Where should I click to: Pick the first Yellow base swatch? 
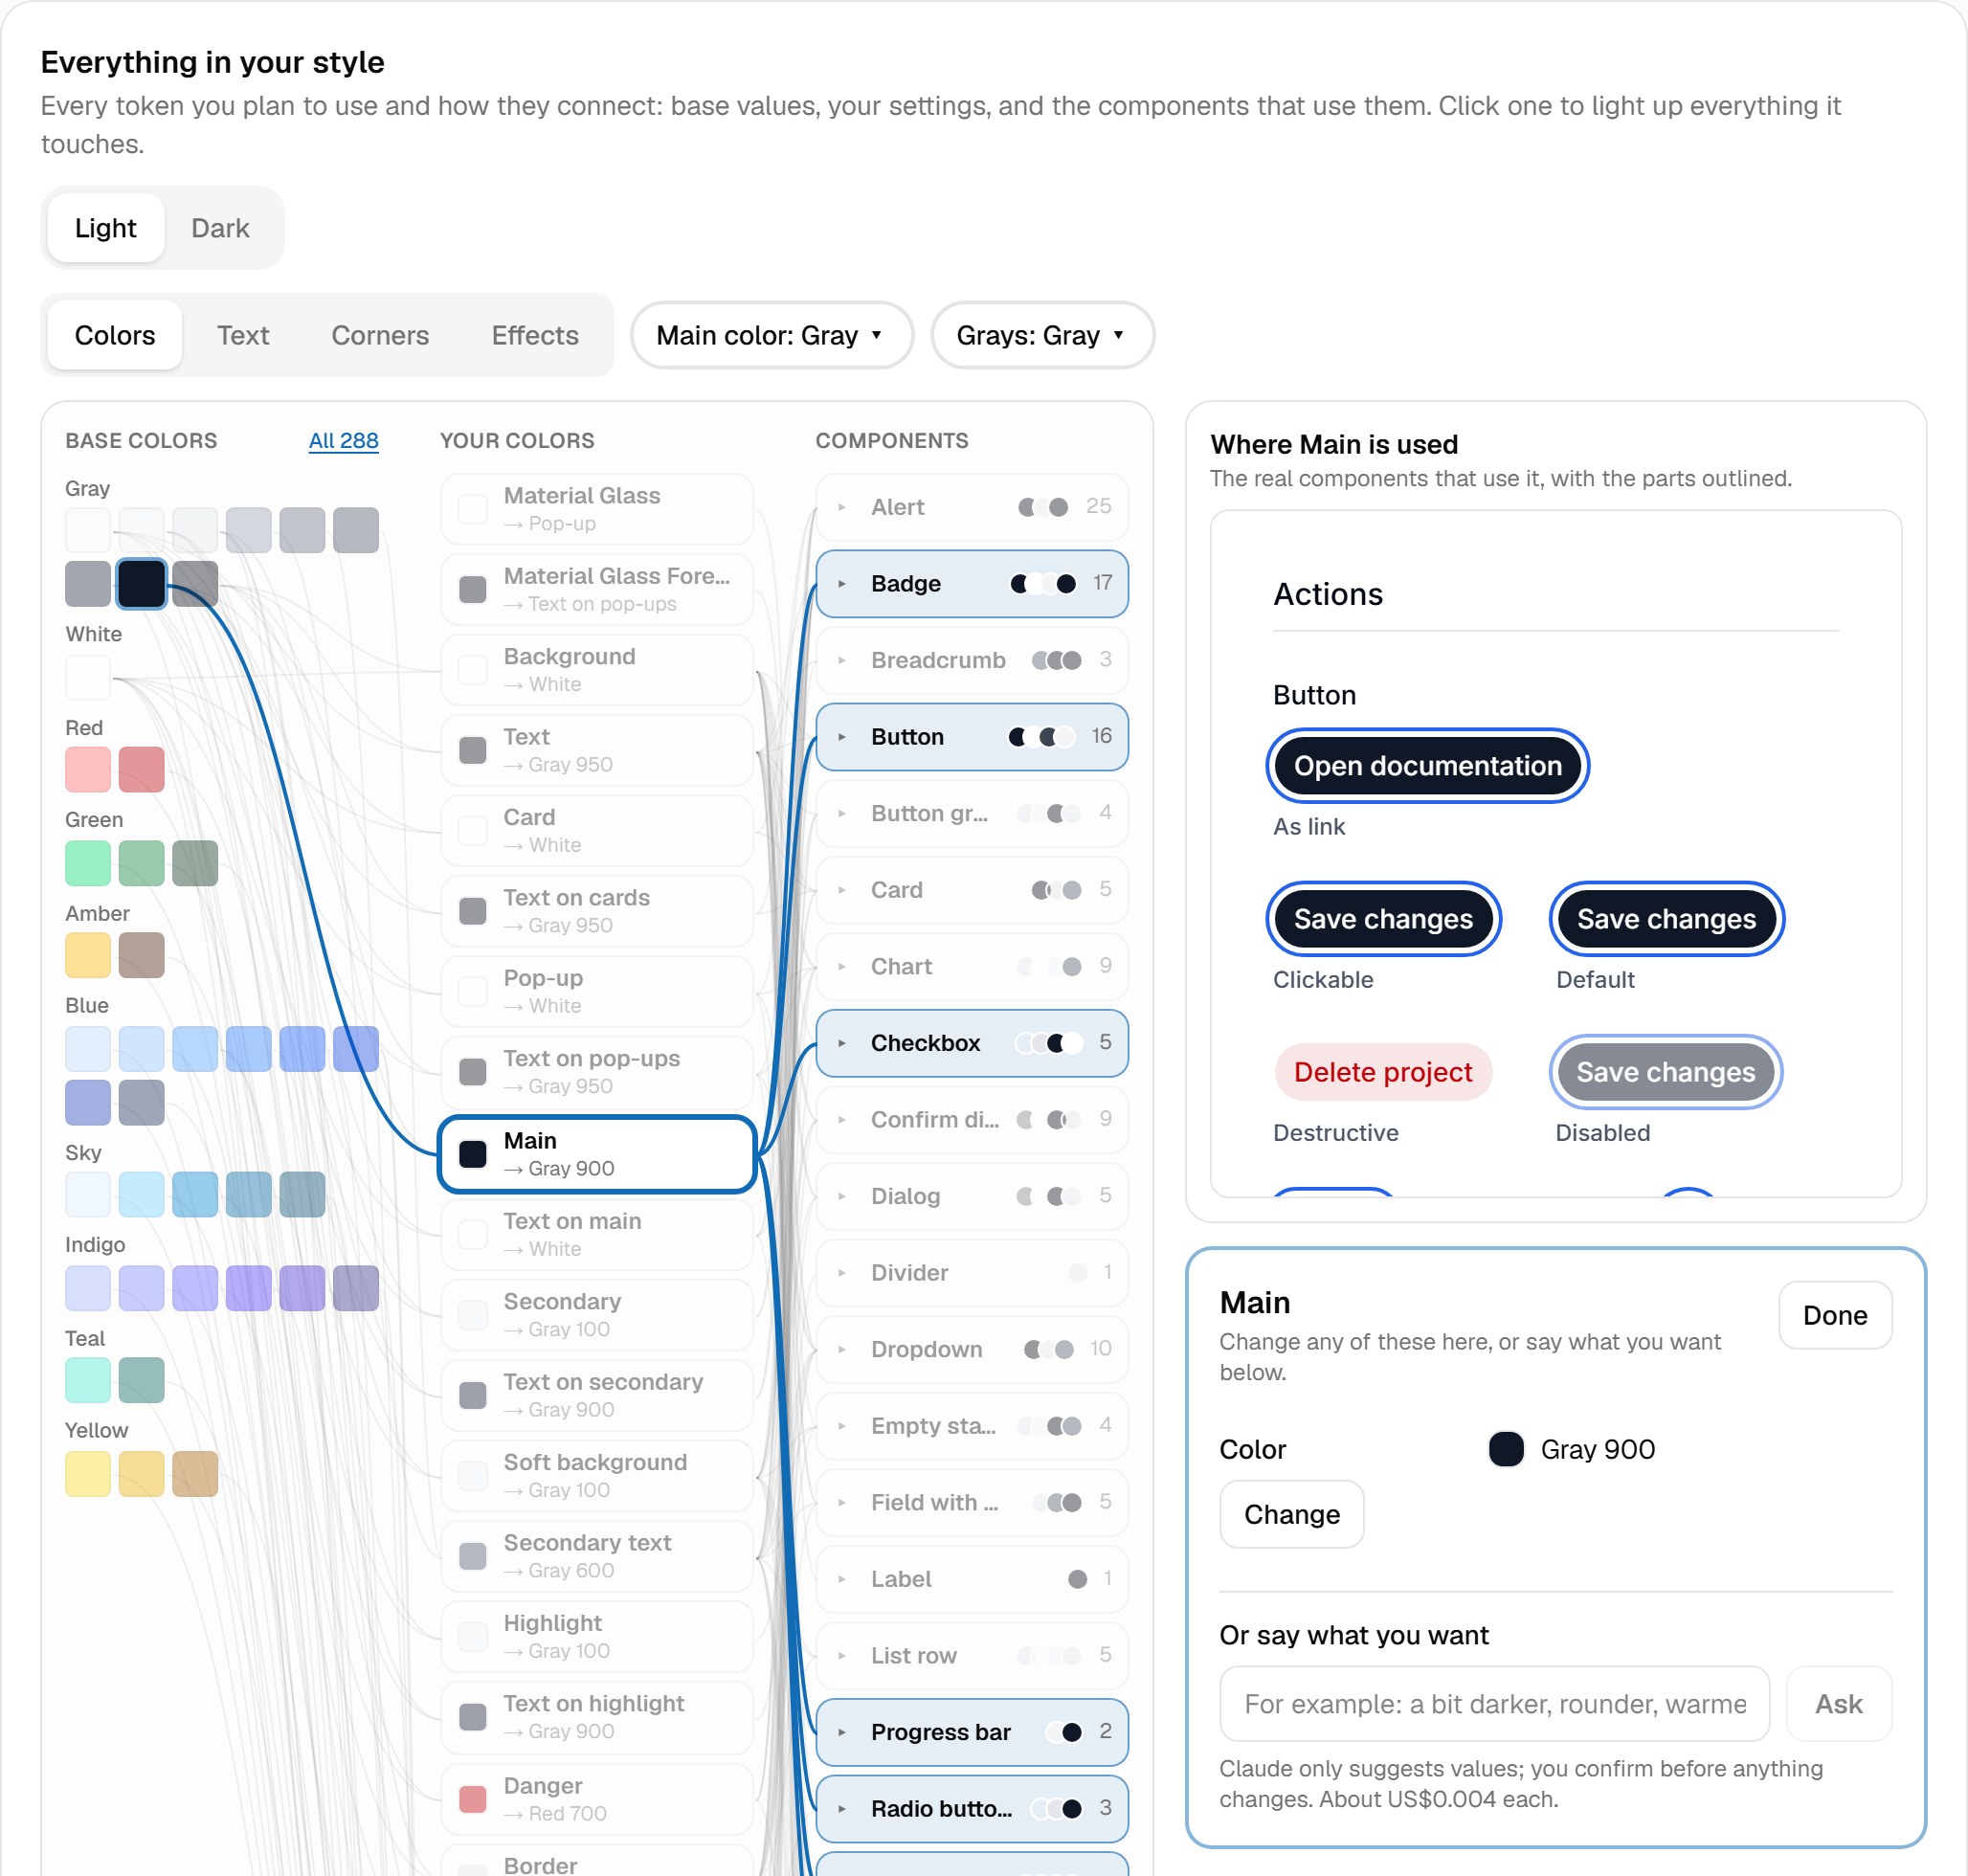(88, 1474)
